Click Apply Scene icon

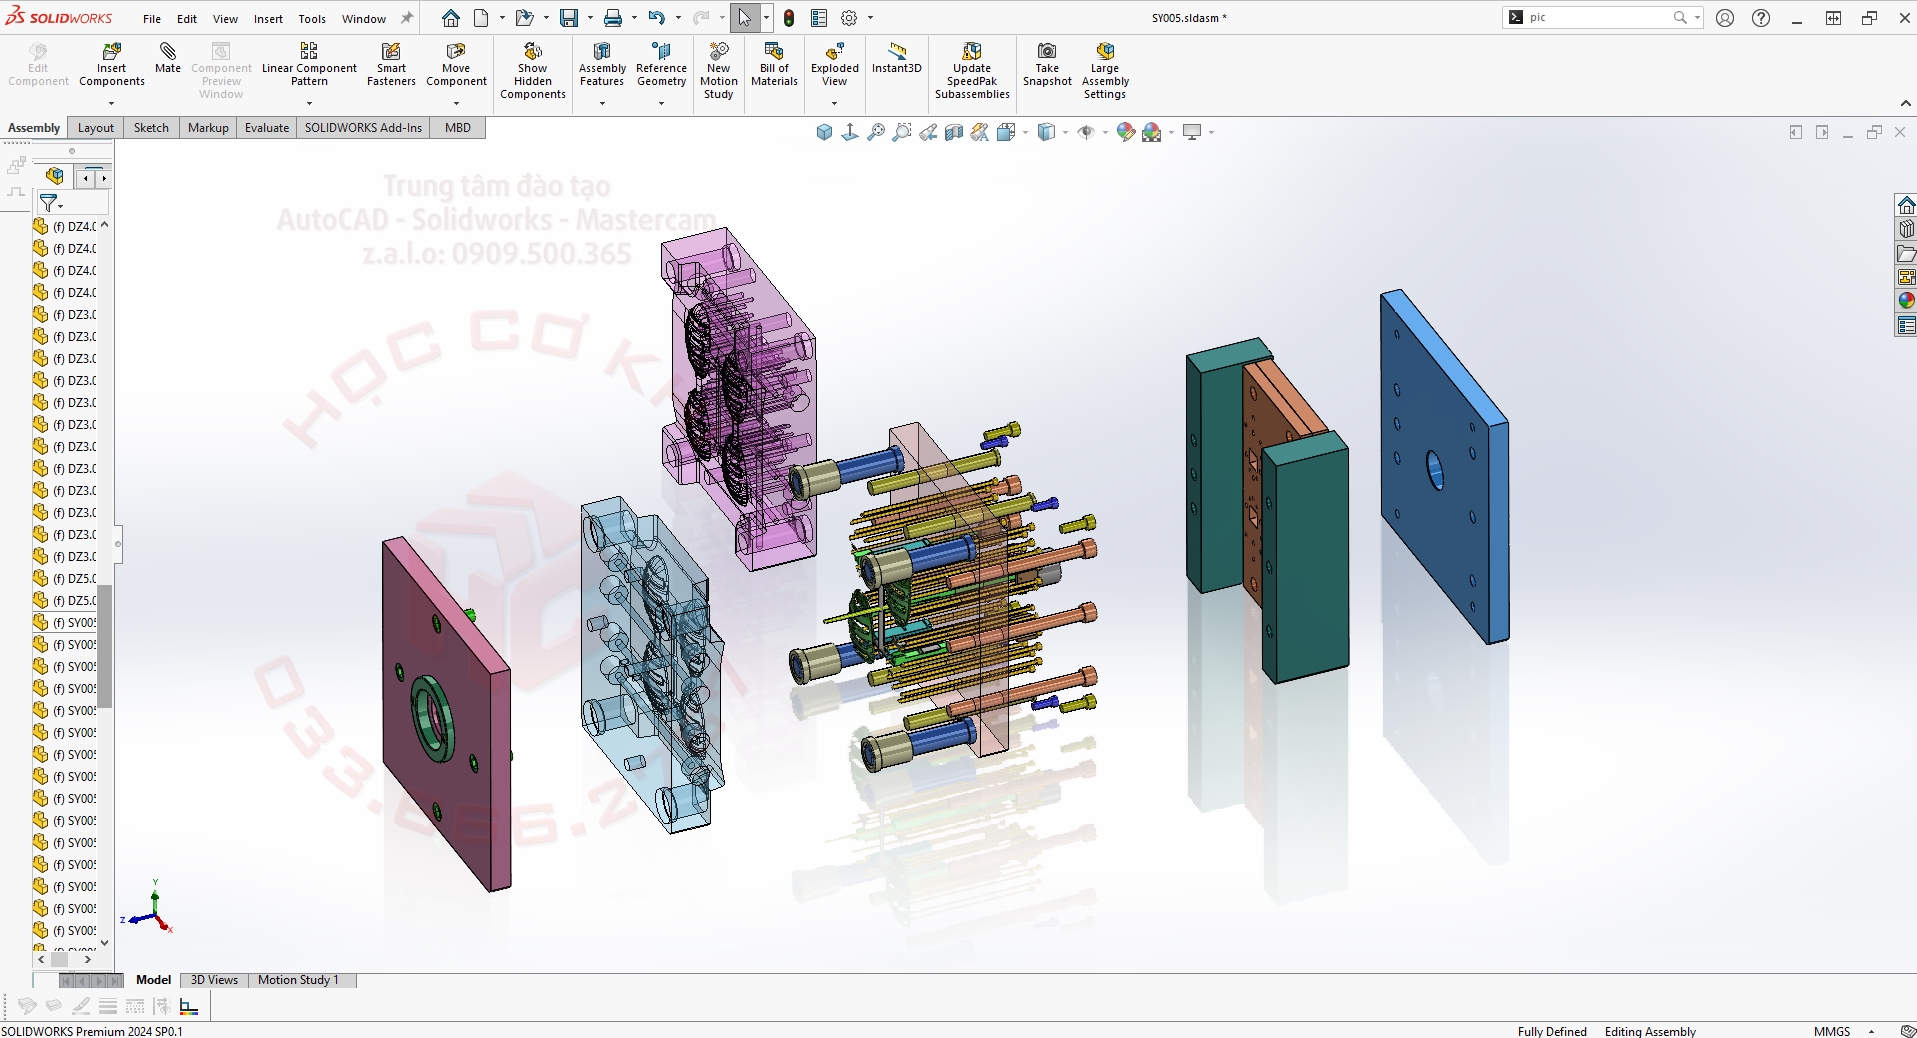(1152, 132)
